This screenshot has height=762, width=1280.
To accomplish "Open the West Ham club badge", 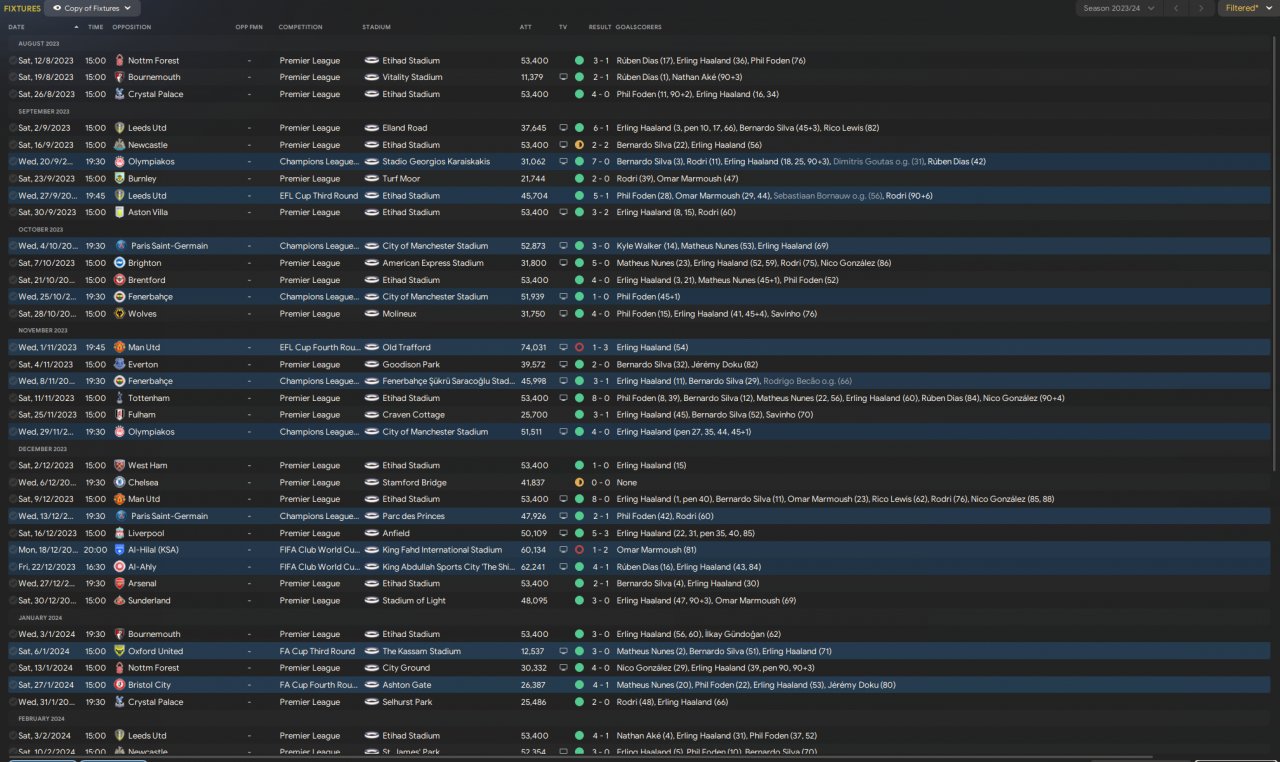I will pos(120,466).
